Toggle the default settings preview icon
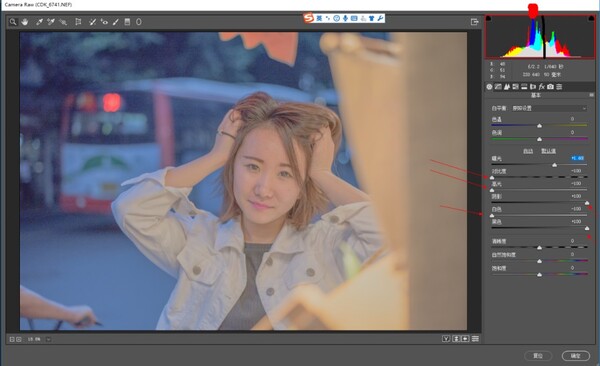This screenshot has height=366, width=600. 475,339
